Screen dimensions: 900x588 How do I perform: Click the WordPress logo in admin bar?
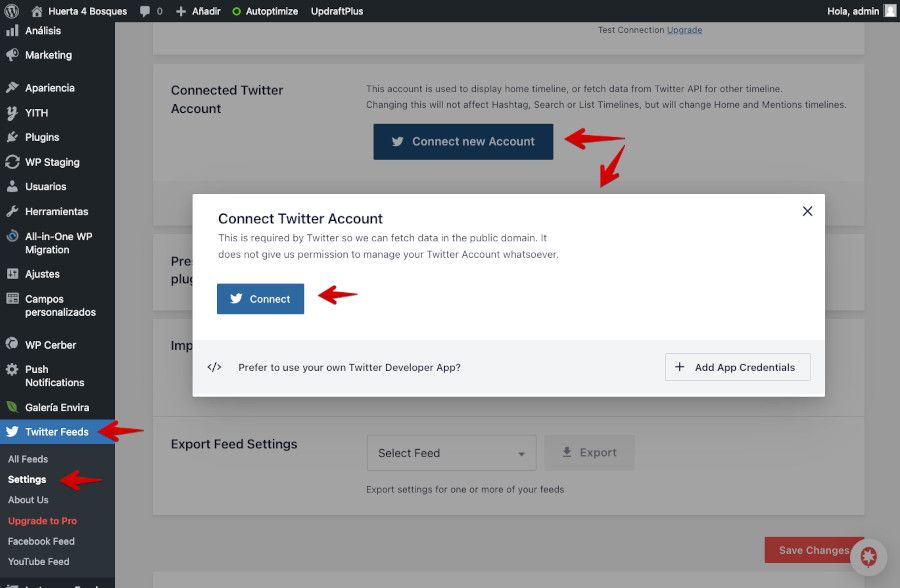coord(11,11)
